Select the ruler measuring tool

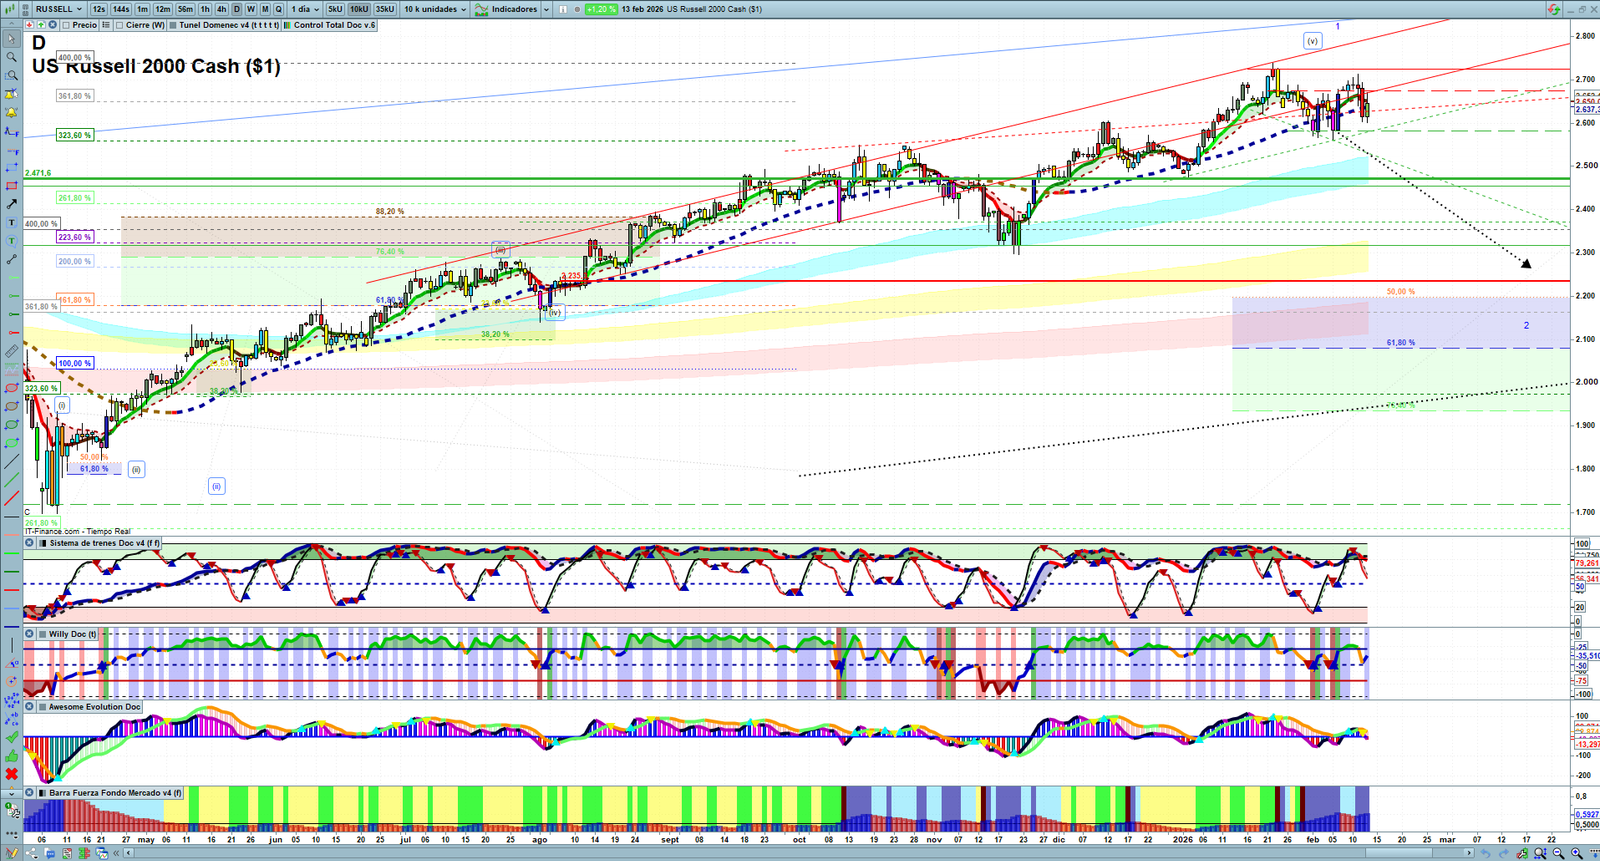[x=11, y=351]
